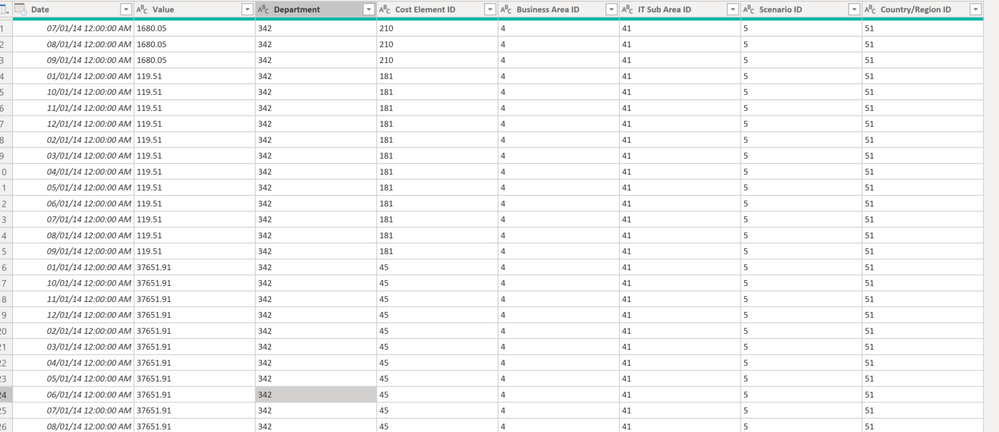Click IT Sub Area ID 41 in row 22
Viewport: 999px width, 432px height.
pyautogui.click(x=680, y=363)
